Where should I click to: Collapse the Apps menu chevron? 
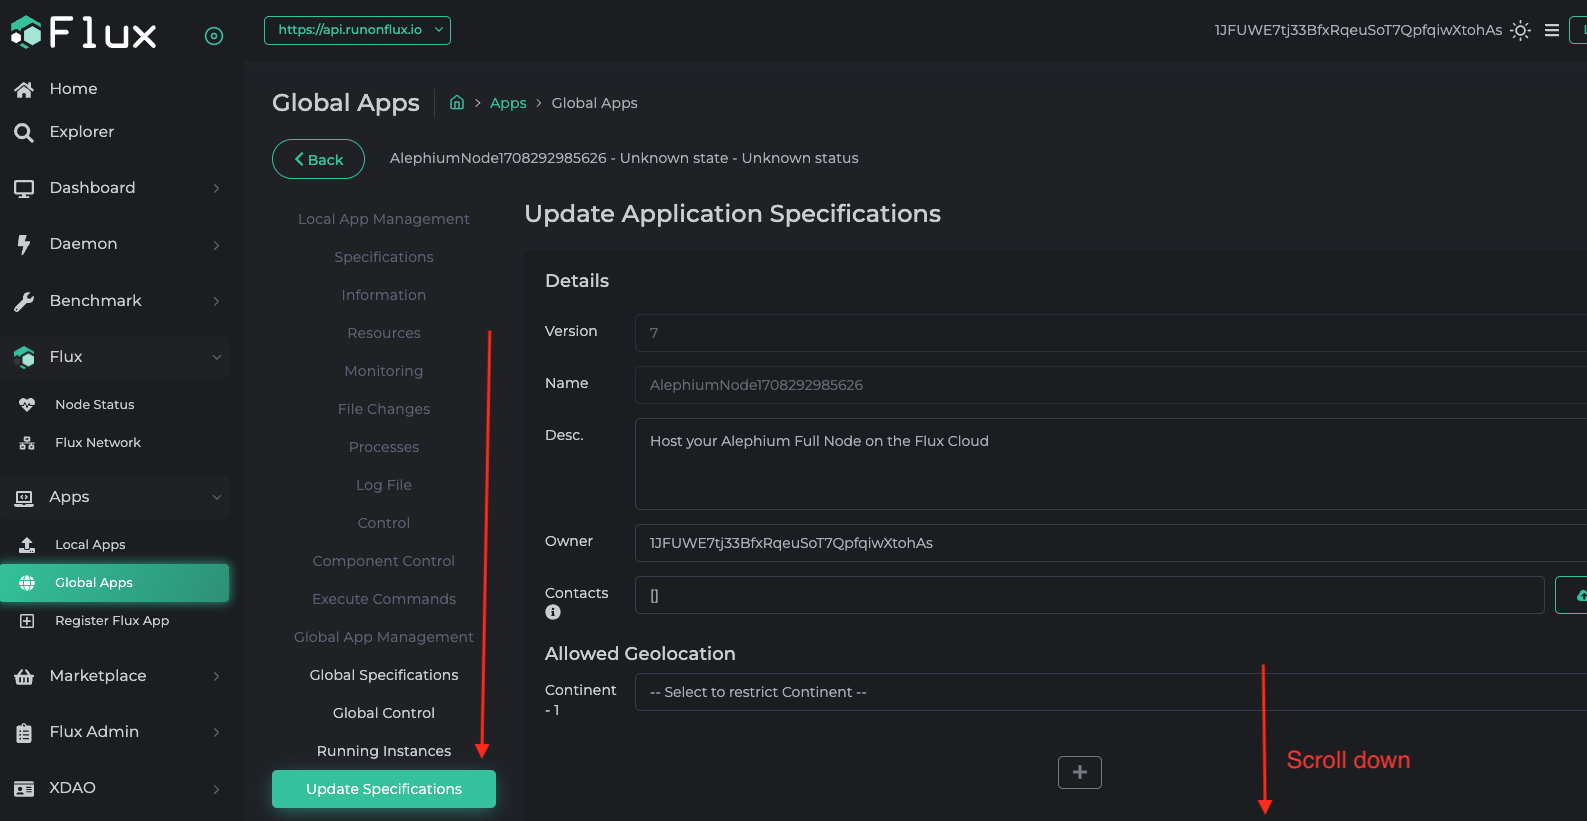[x=216, y=497]
